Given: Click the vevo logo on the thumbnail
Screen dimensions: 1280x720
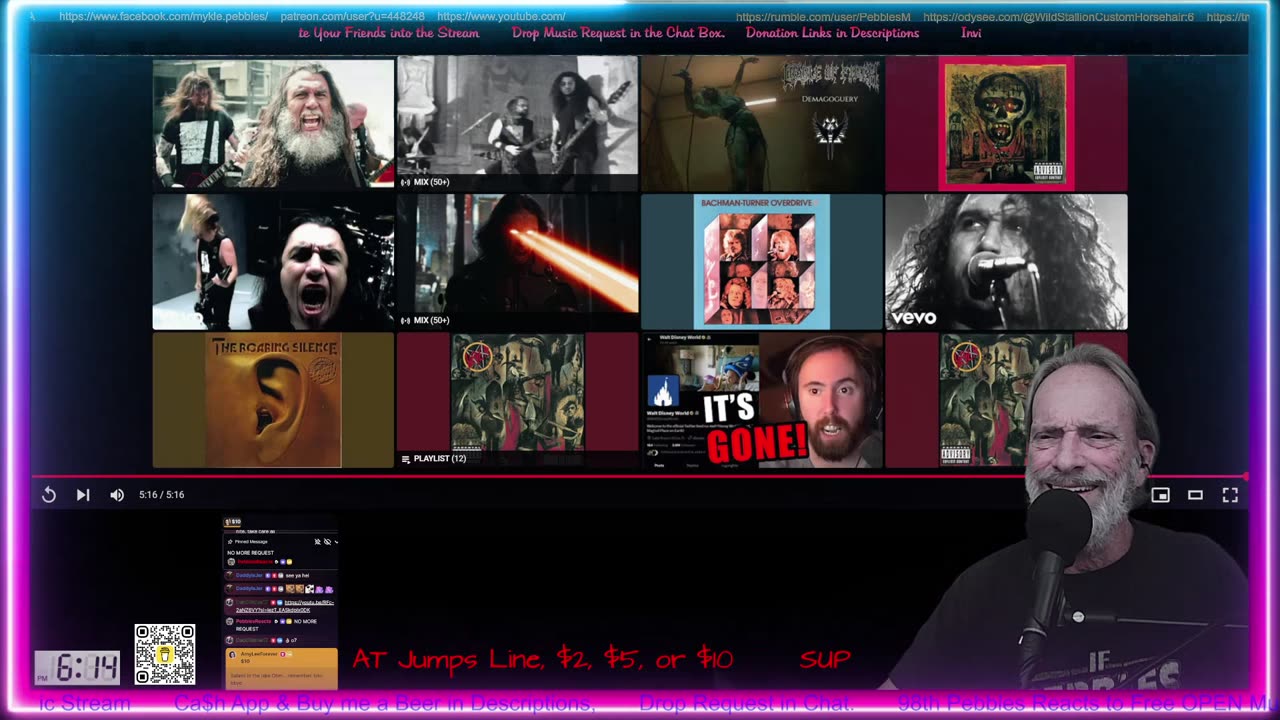Looking at the screenshot, I should [x=913, y=318].
